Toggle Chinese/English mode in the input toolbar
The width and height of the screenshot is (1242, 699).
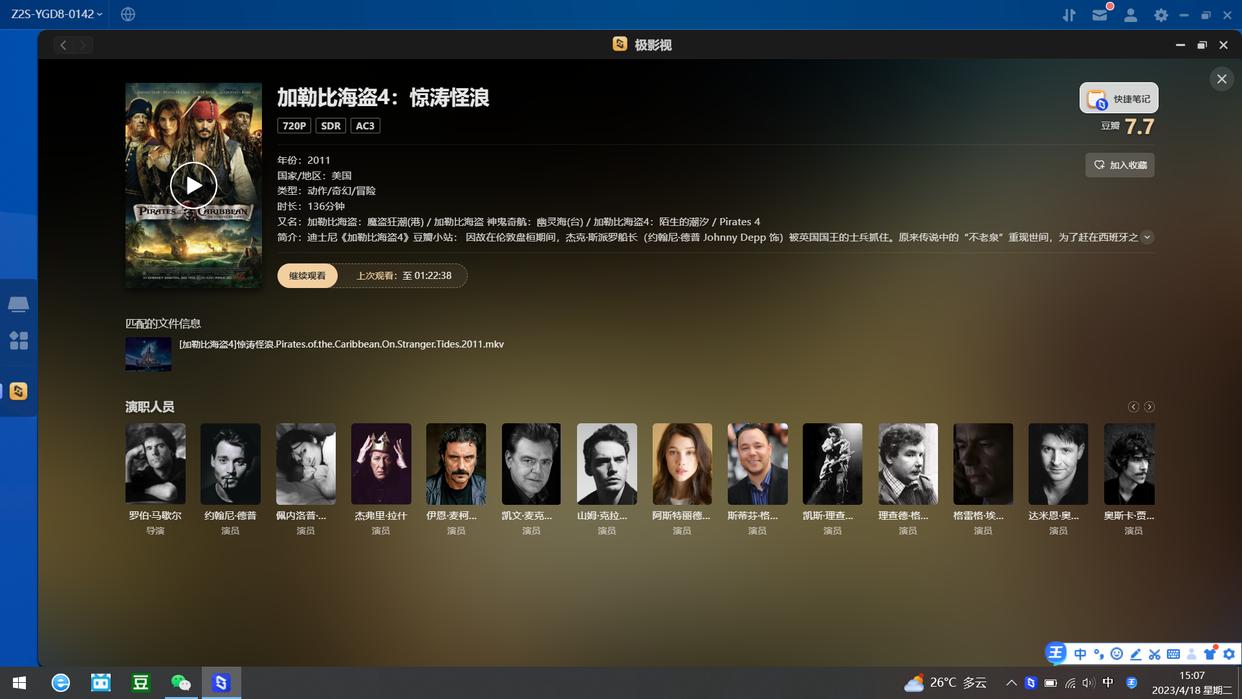click(1080, 653)
